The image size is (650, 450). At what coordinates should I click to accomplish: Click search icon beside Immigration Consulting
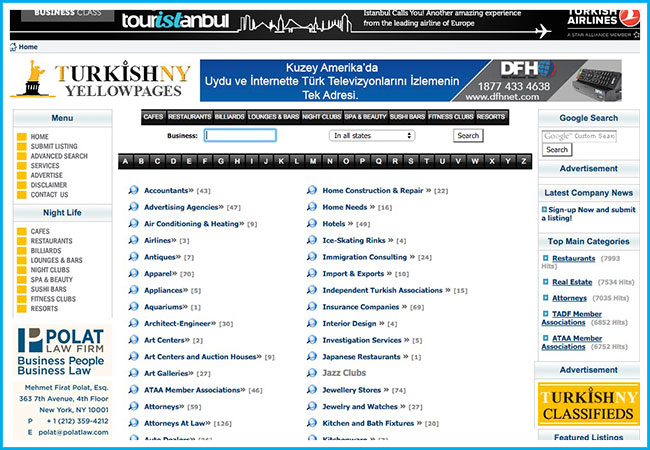(312, 257)
